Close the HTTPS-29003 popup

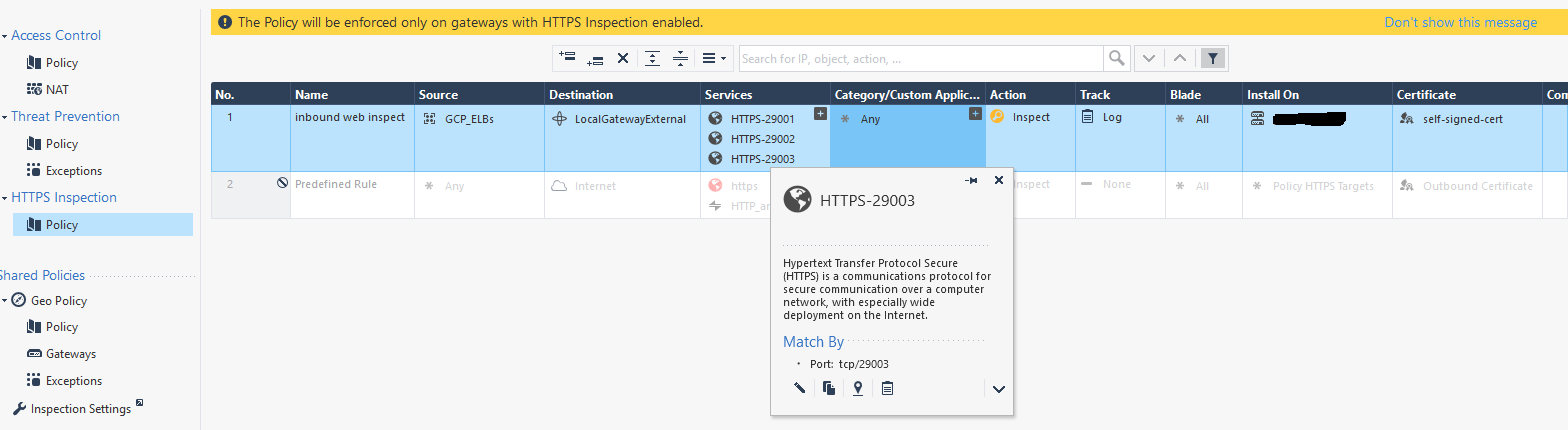tap(998, 180)
